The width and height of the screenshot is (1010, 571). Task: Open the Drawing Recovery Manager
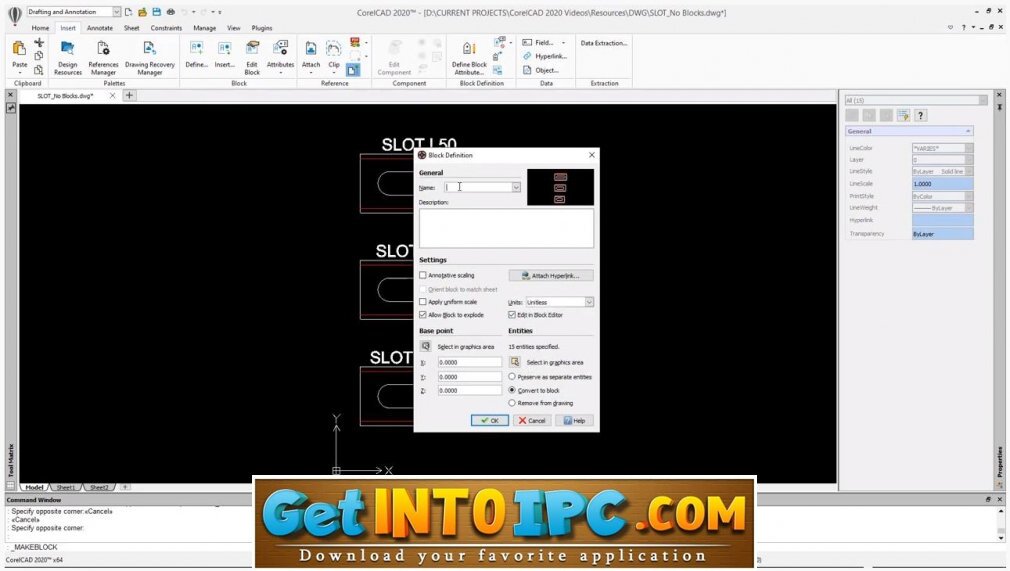coord(149,49)
